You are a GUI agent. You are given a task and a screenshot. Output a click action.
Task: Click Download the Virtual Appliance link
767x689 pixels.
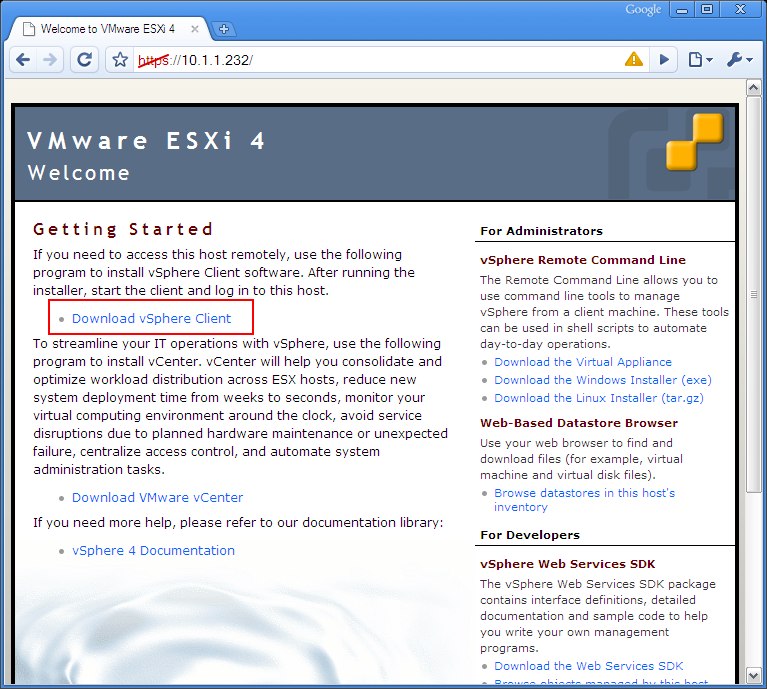coord(583,362)
